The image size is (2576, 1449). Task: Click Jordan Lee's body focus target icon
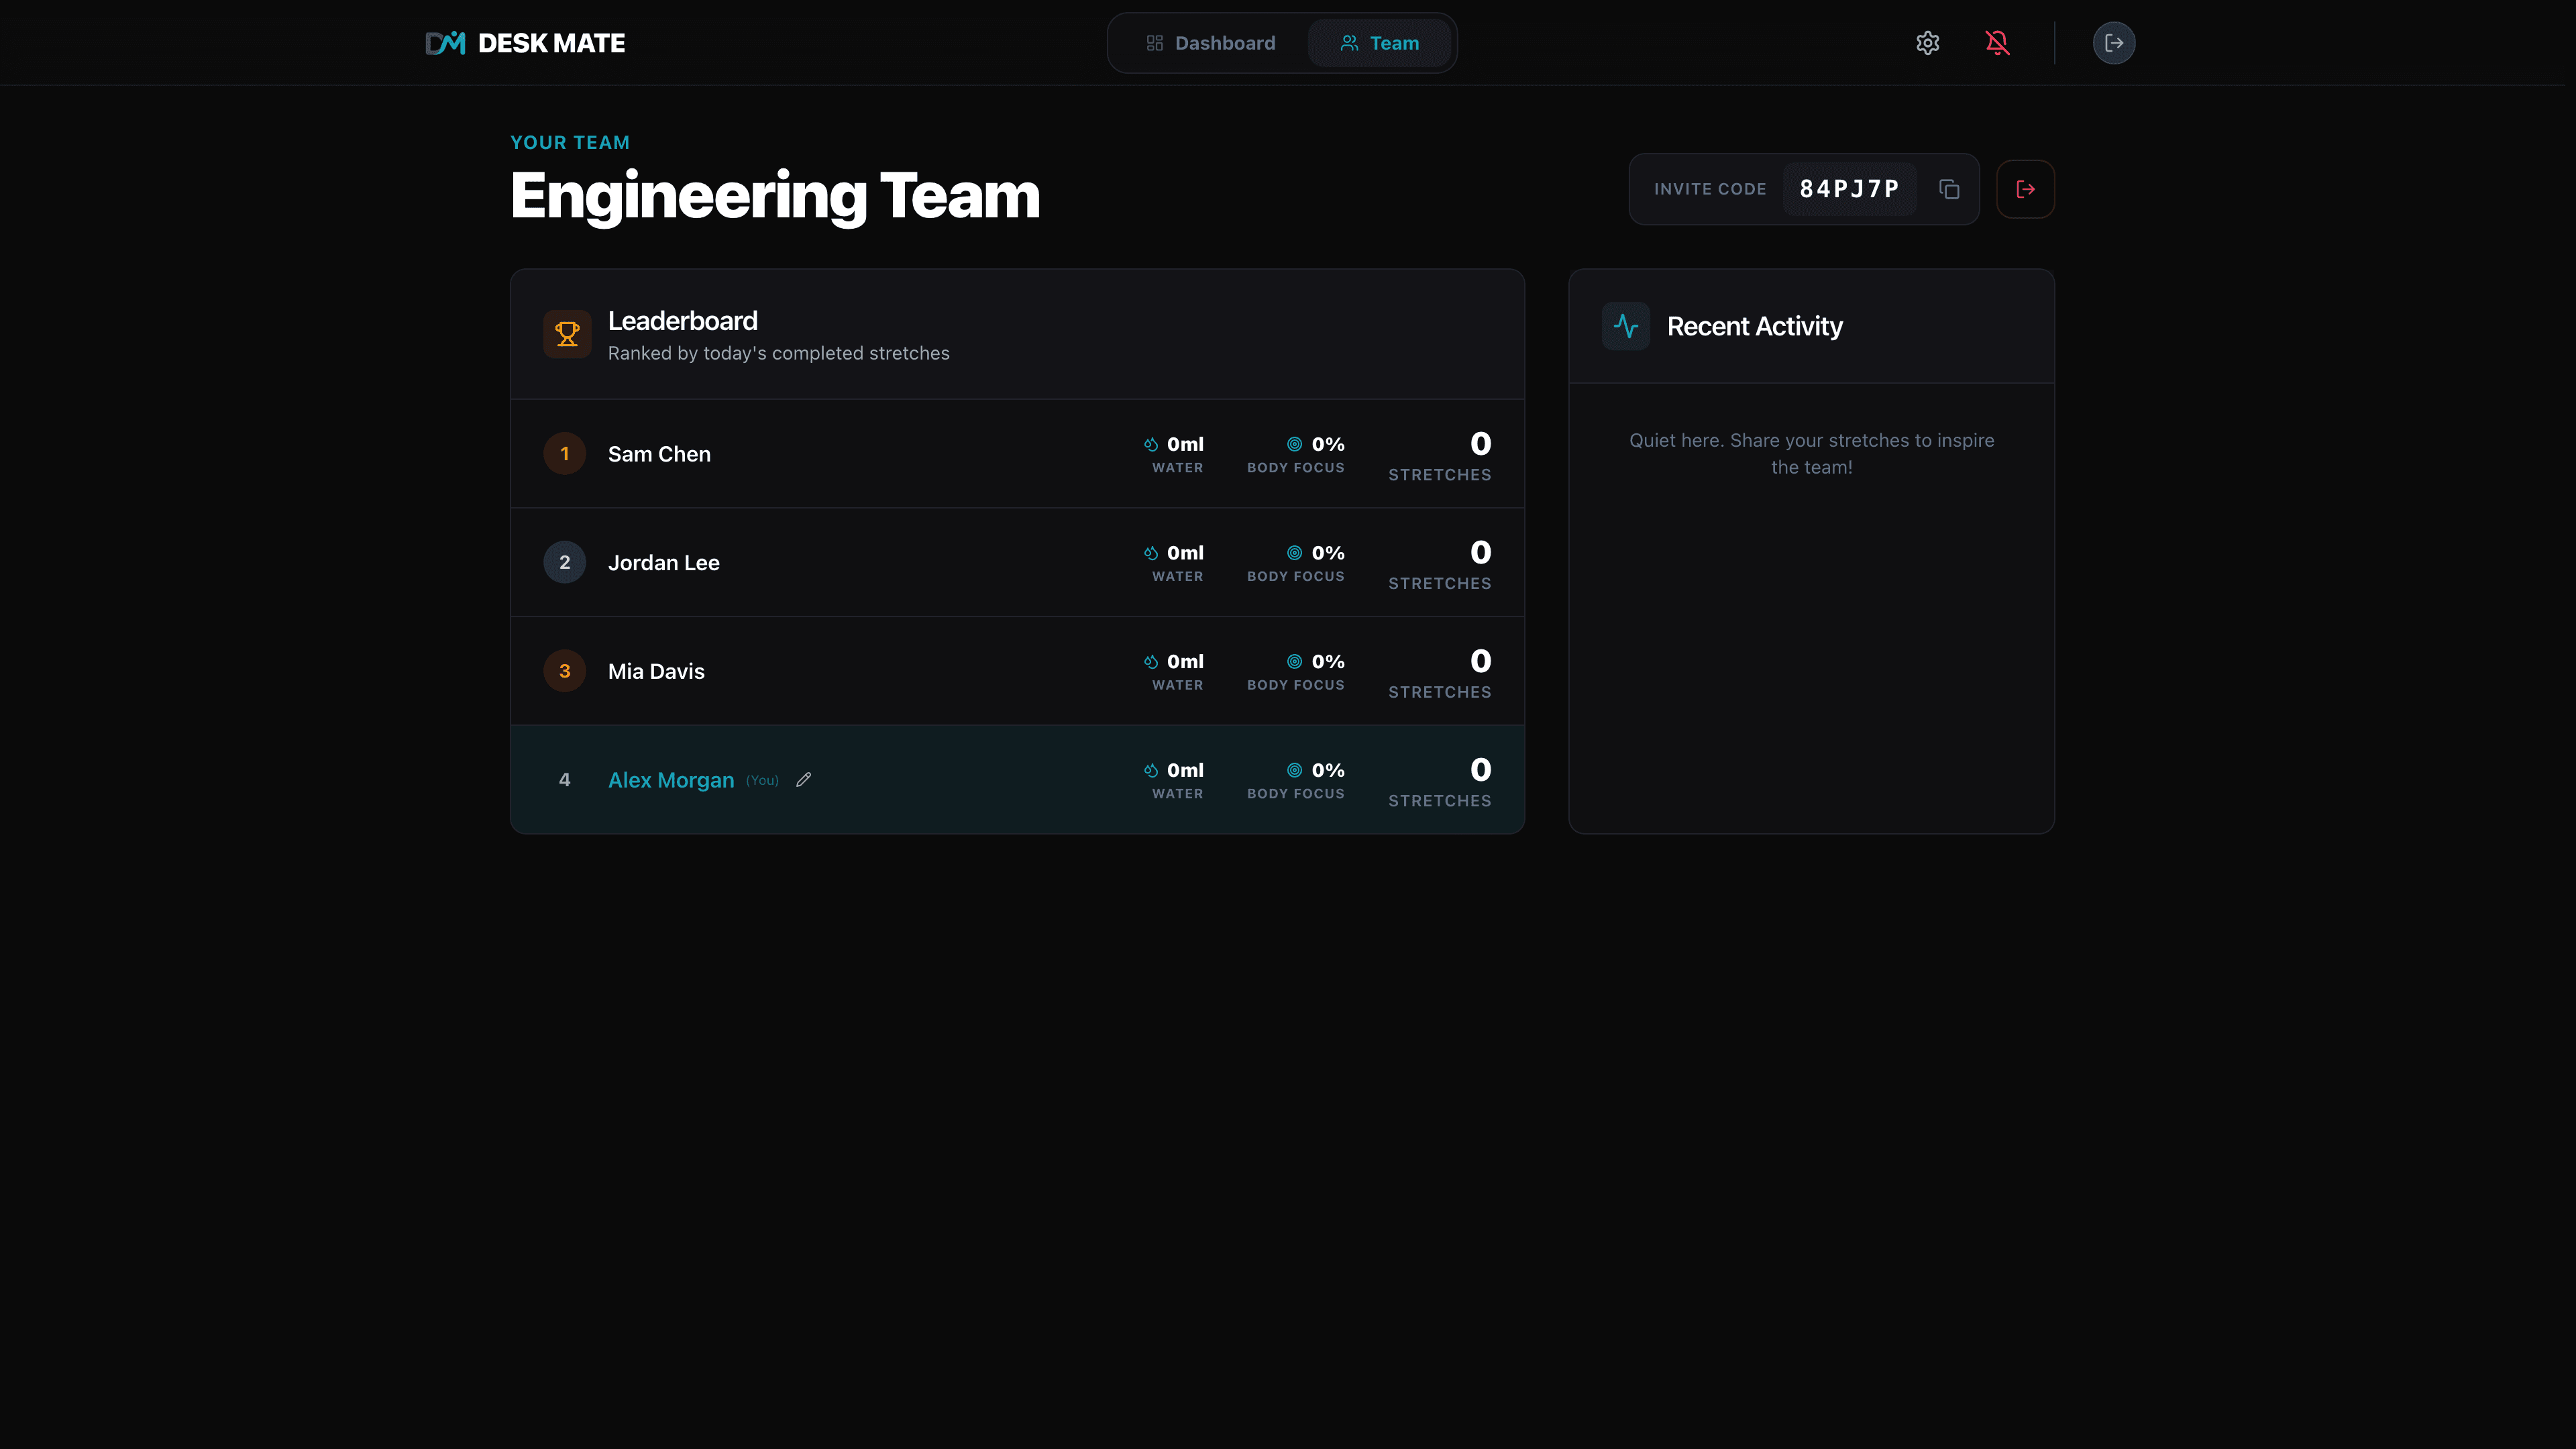pyautogui.click(x=1294, y=553)
